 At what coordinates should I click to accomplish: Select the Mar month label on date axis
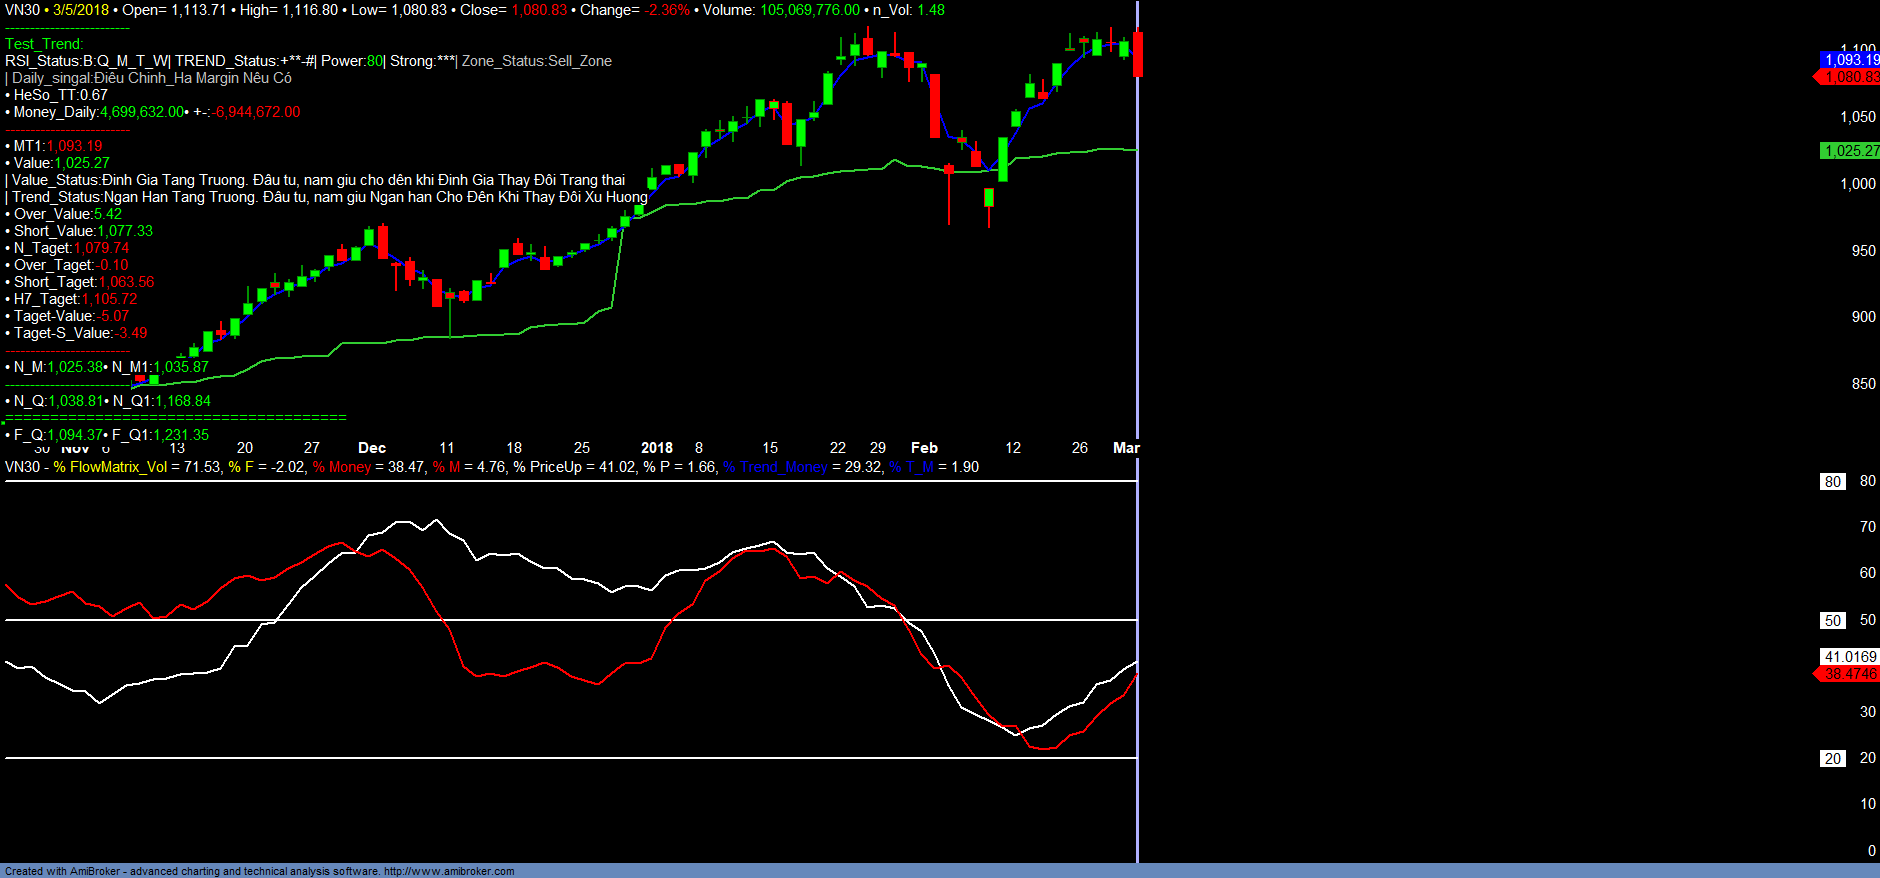1126,448
